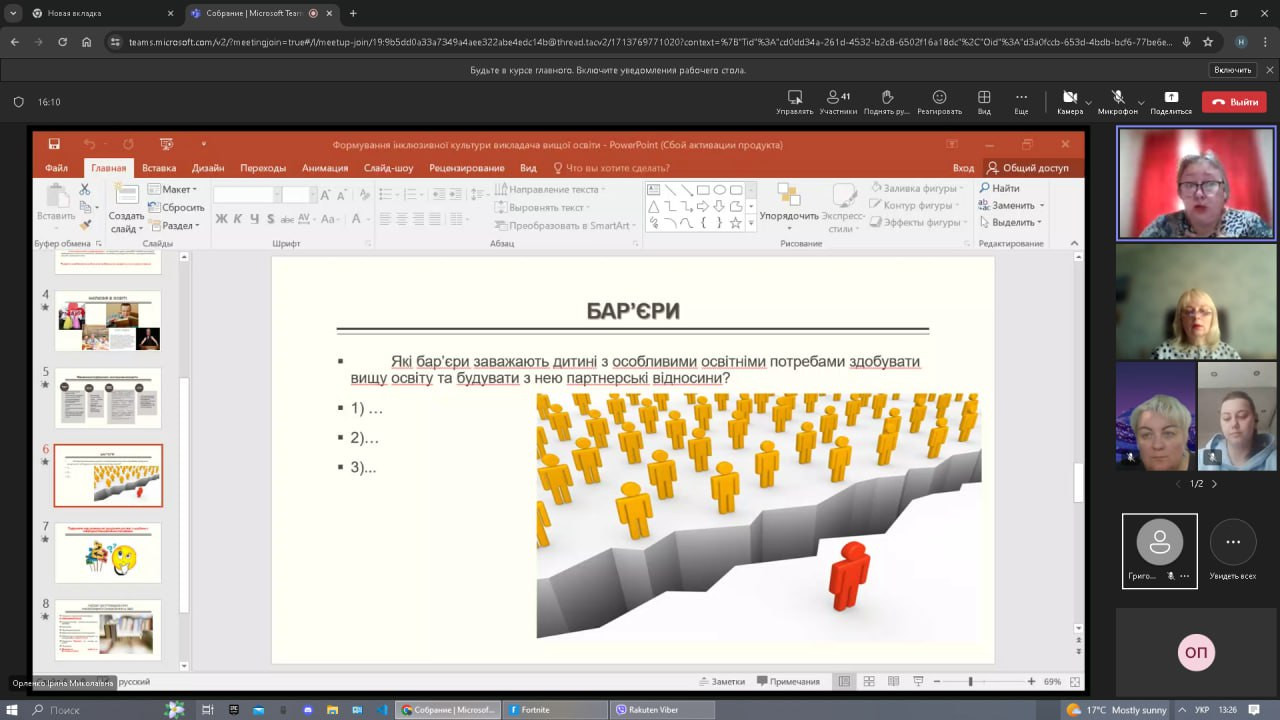Open the Участники participants panel

click(838, 98)
